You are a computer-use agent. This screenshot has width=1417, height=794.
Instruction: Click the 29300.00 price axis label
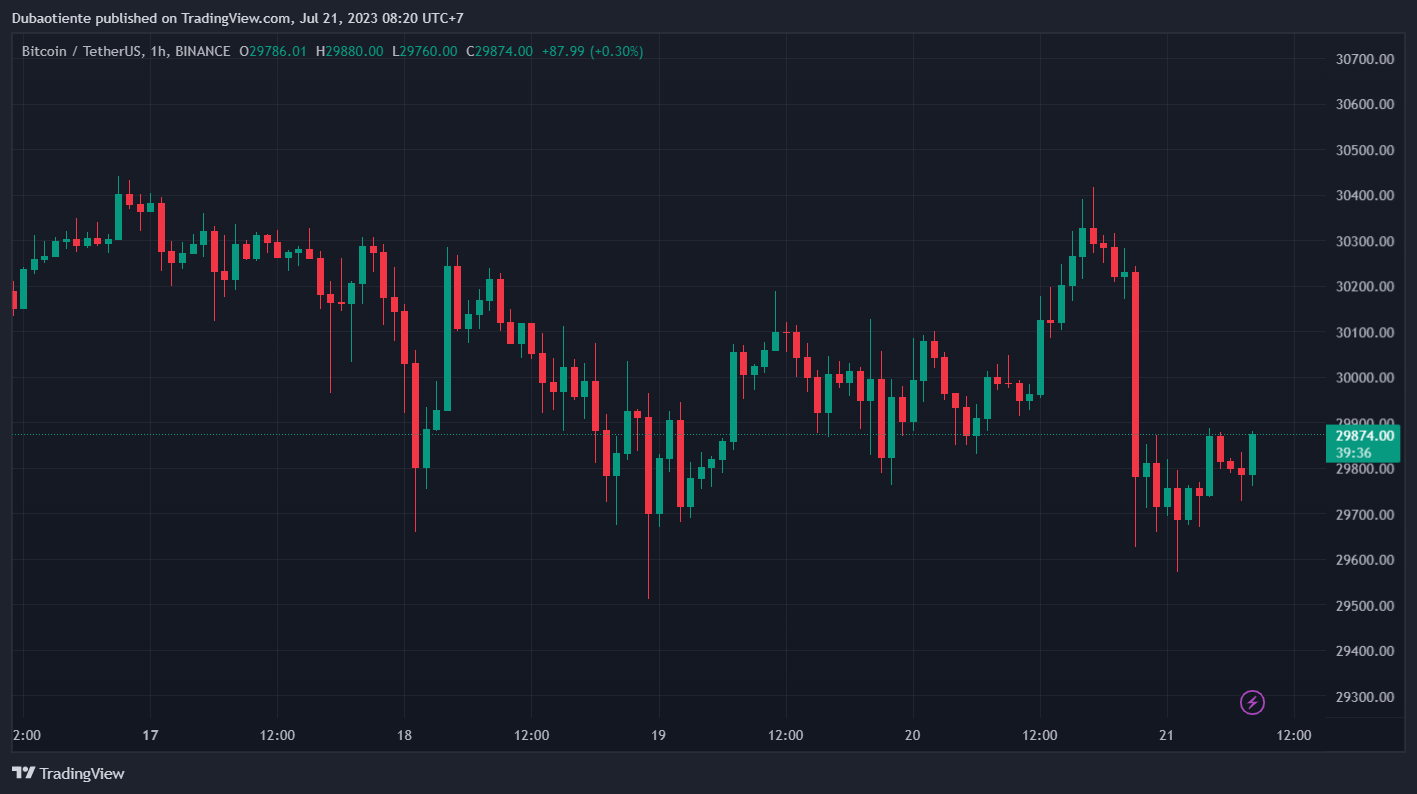pyautogui.click(x=1365, y=697)
